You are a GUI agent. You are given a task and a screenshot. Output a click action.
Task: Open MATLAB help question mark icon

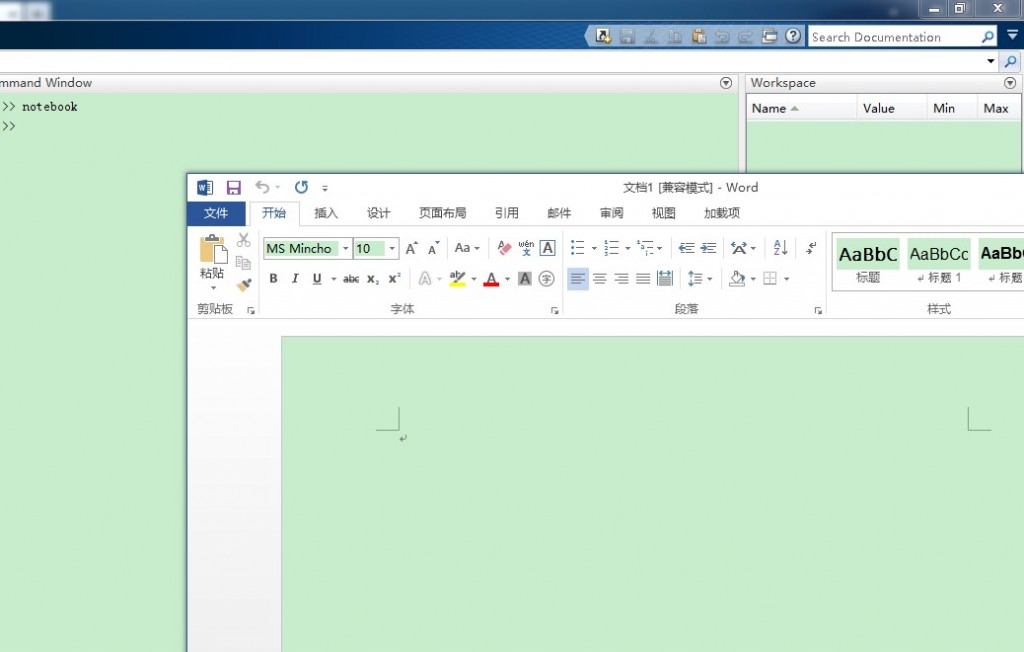point(793,36)
